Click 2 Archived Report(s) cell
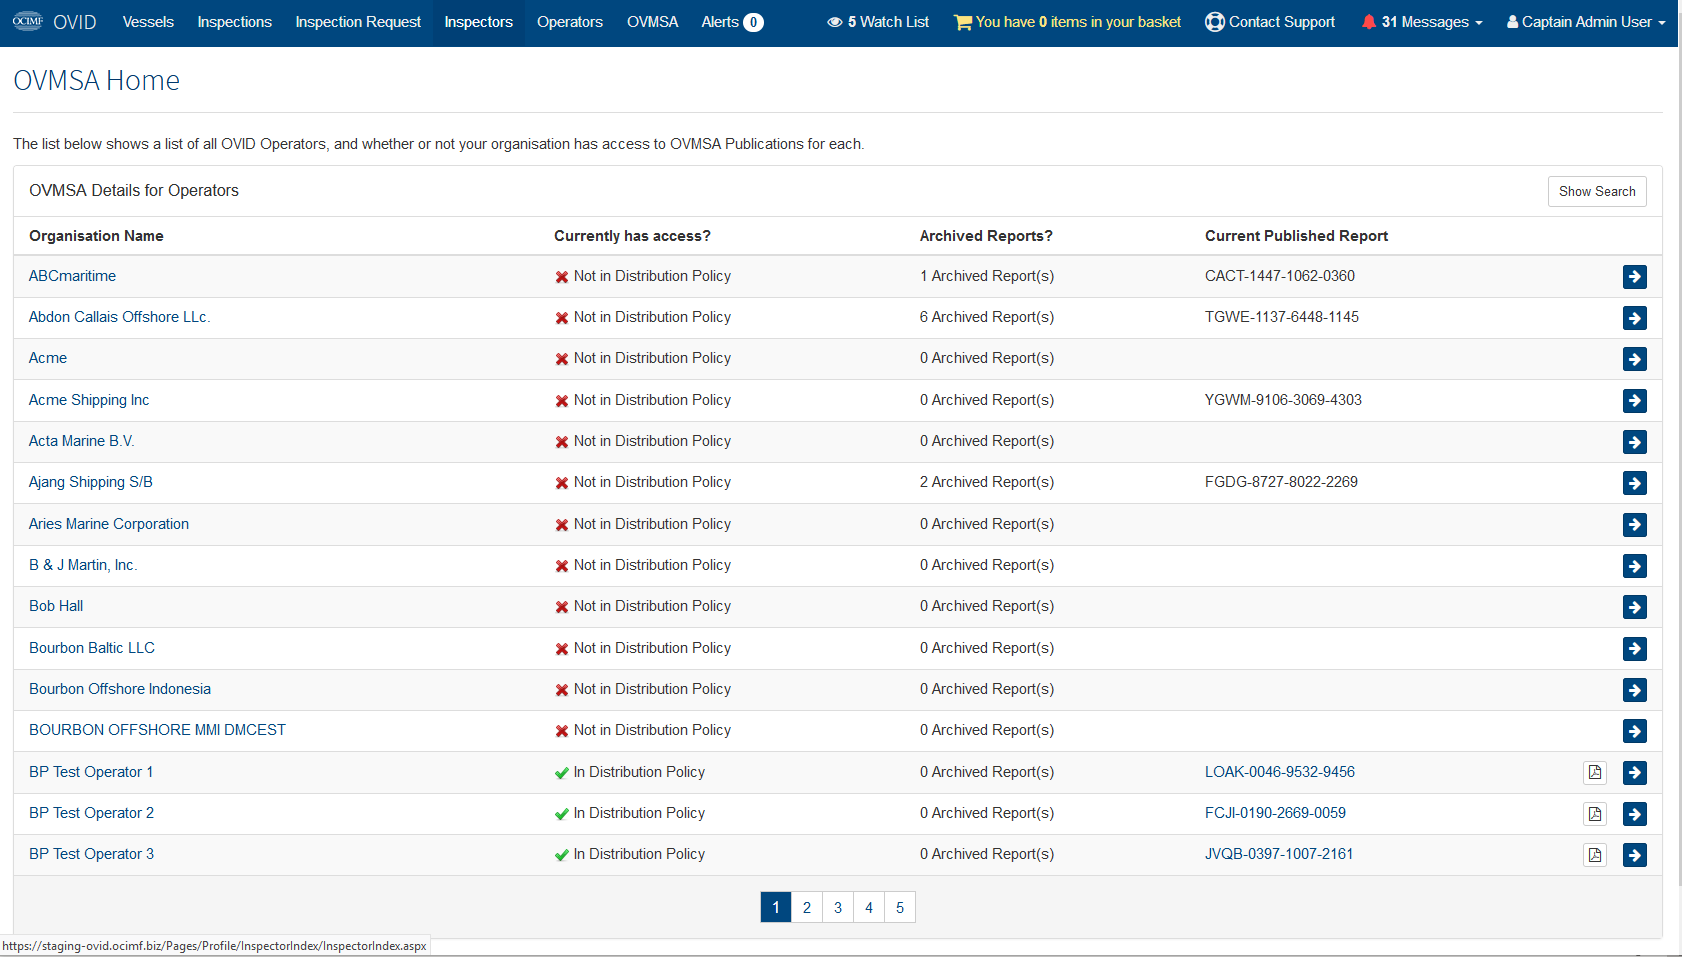This screenshot has height=957, width=1682. tap(987, 482)
